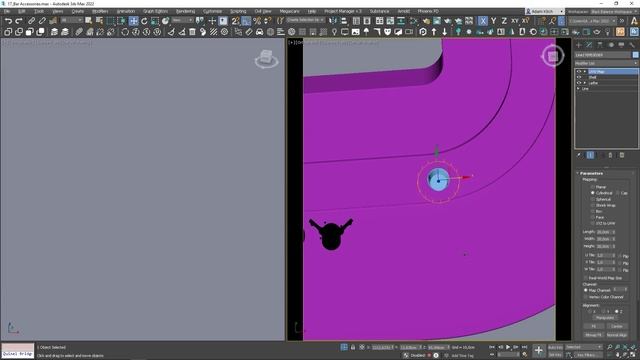Click the up arrow icon in second toolbar
This screenshot has width=640, height=360.
pos(434,32)
